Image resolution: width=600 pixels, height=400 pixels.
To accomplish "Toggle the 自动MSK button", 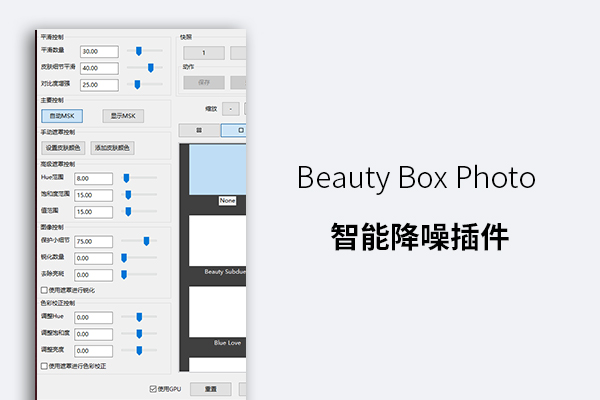I will click(x=62, y=116).
